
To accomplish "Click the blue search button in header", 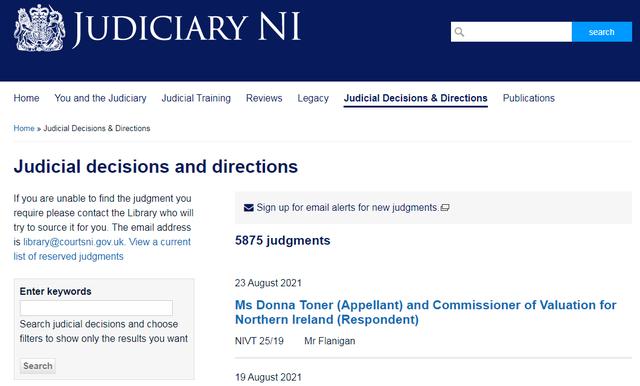I will coord(602,32).
